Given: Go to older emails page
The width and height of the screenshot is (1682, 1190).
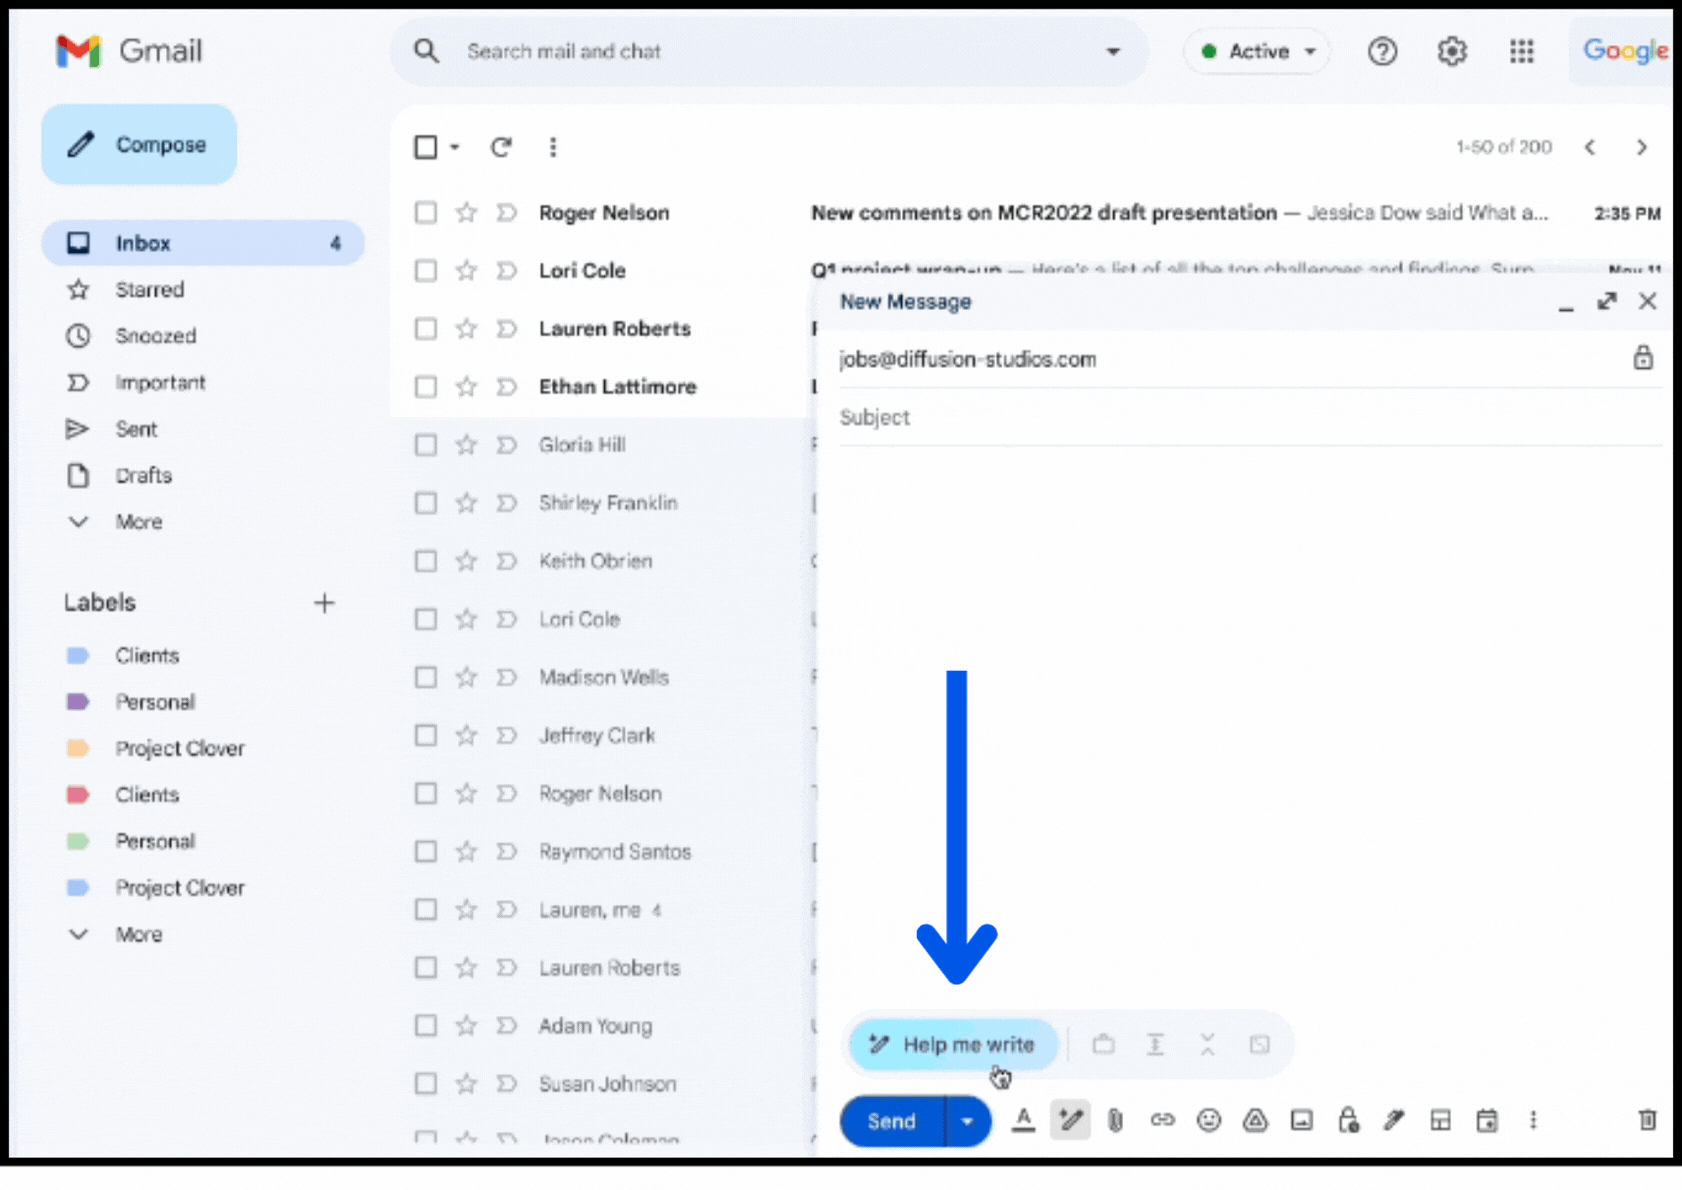Looking at the screenshot, I should point(1641,147).
